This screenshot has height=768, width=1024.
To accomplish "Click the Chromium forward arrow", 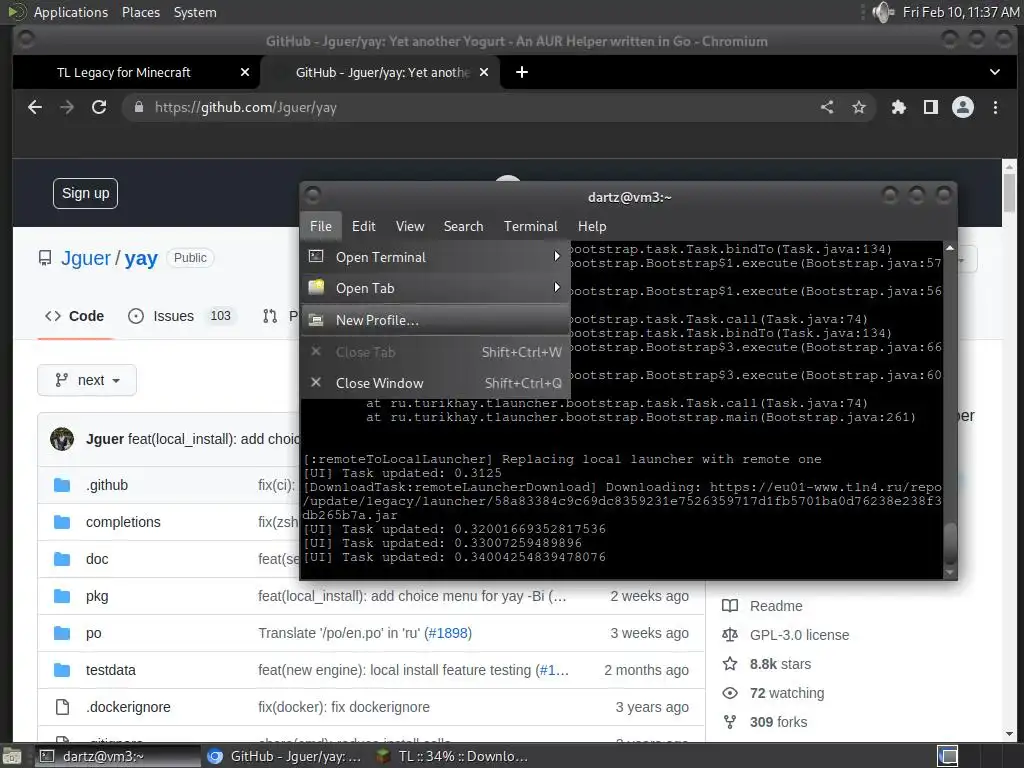I will (67, 107).
